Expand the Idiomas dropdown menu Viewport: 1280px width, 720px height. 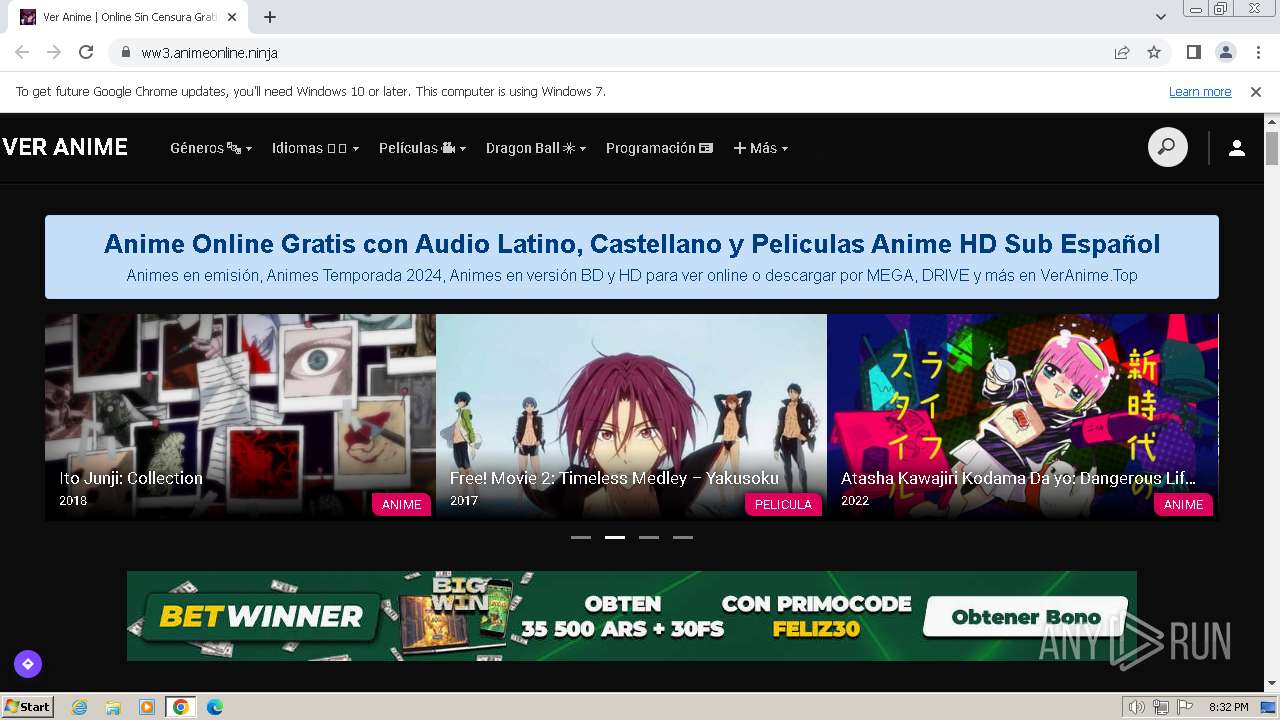pyautogui.click(x=315, y=148)
